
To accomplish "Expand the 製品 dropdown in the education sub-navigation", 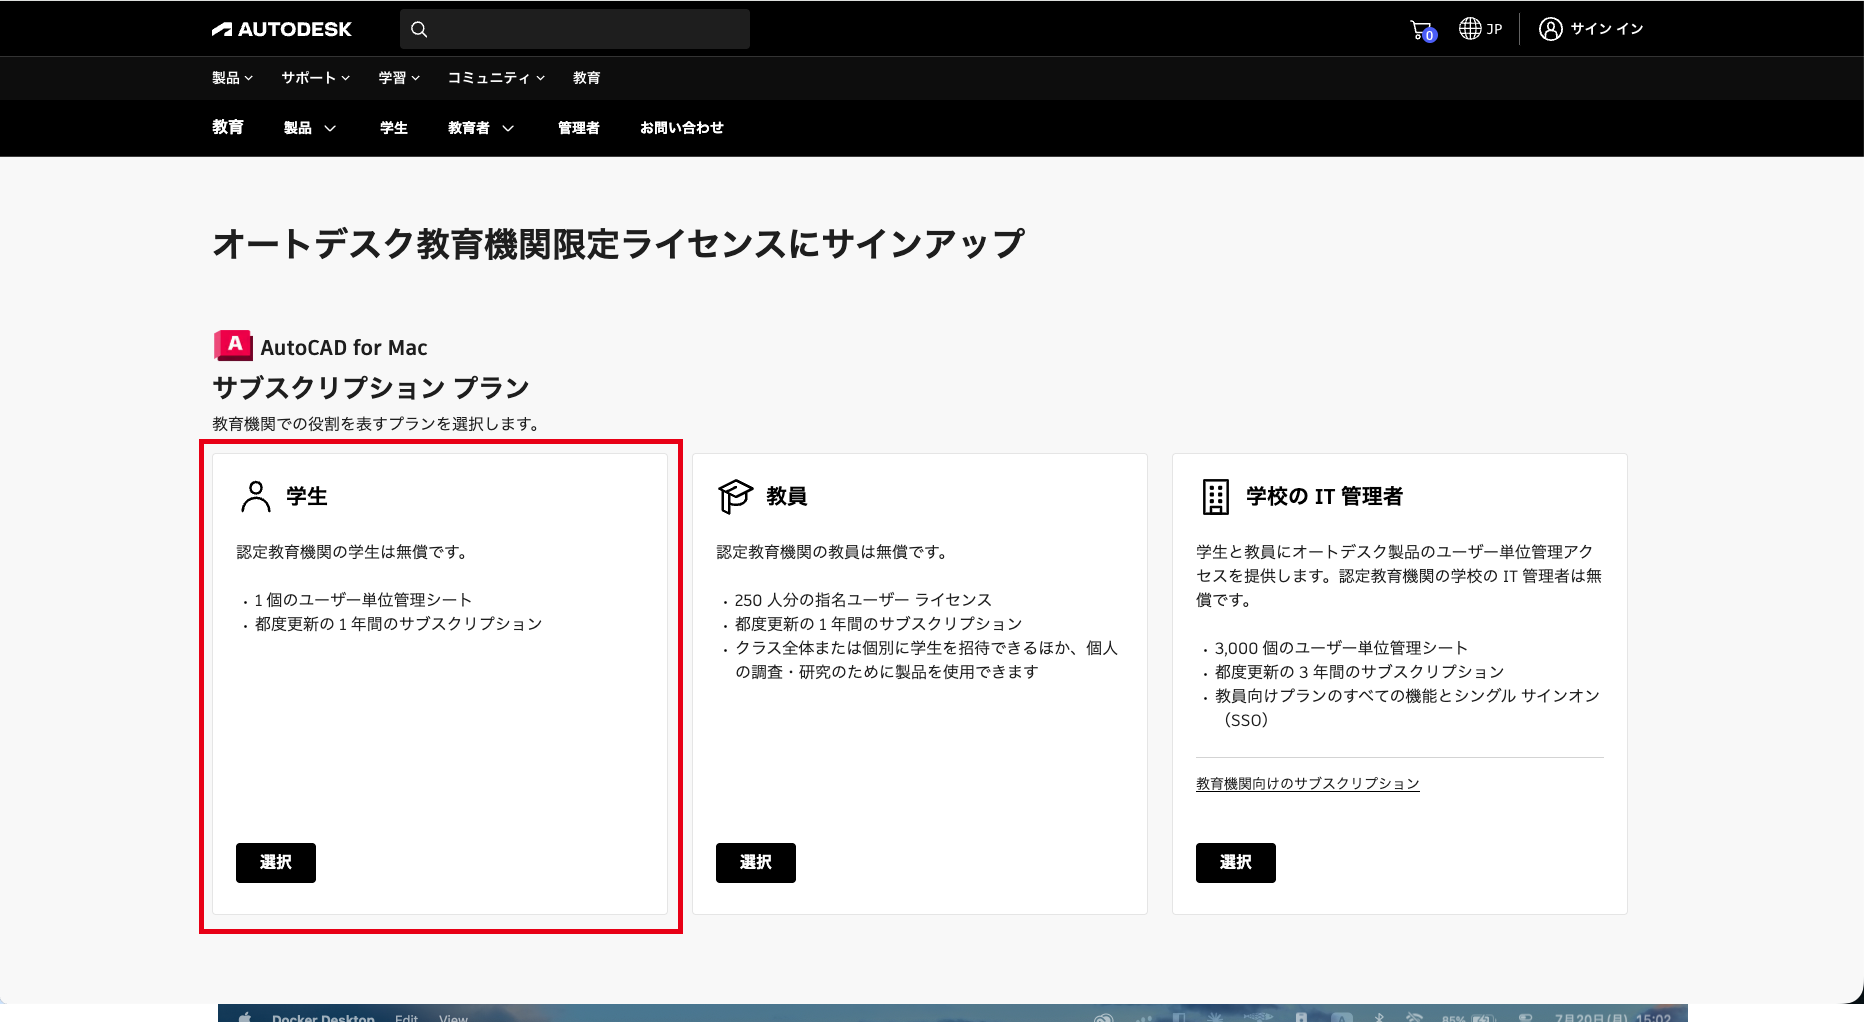I will point(310,128).
